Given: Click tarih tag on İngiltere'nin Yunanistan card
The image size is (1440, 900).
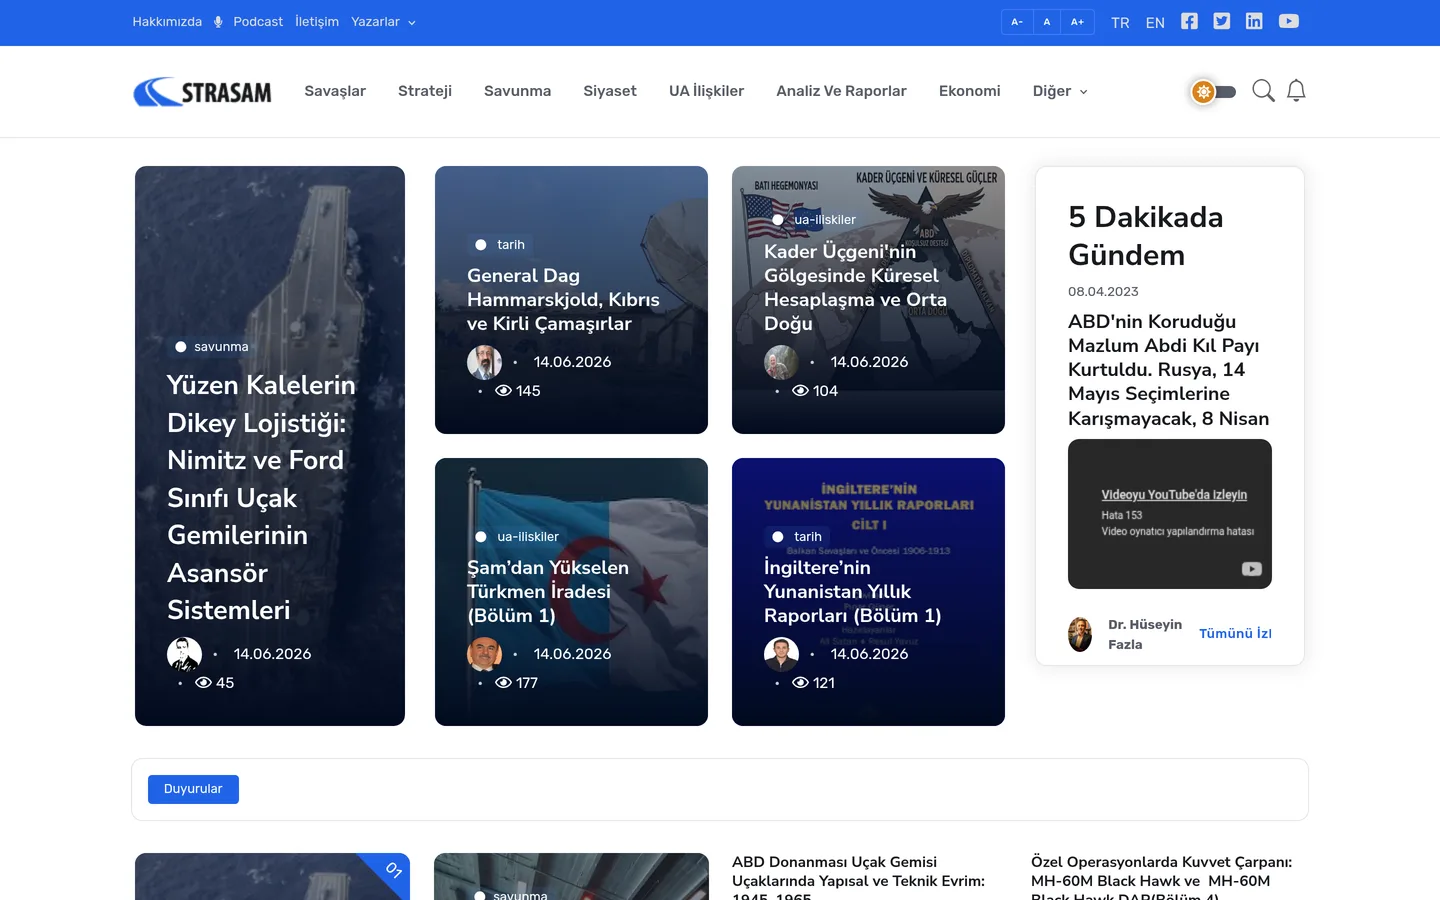Looking at the screenshot, I should [x=797, y=537].
